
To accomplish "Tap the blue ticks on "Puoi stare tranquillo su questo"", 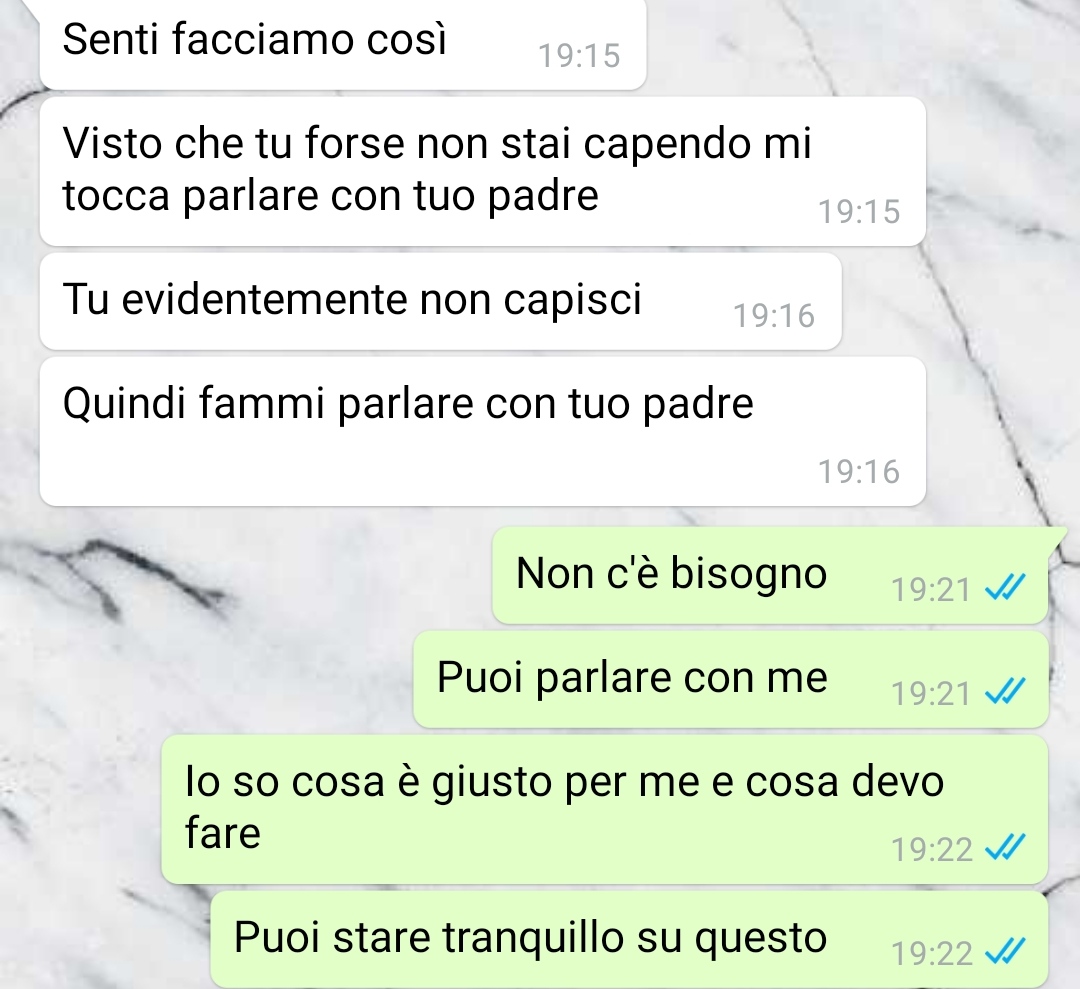I will (x=1005, y=952).
